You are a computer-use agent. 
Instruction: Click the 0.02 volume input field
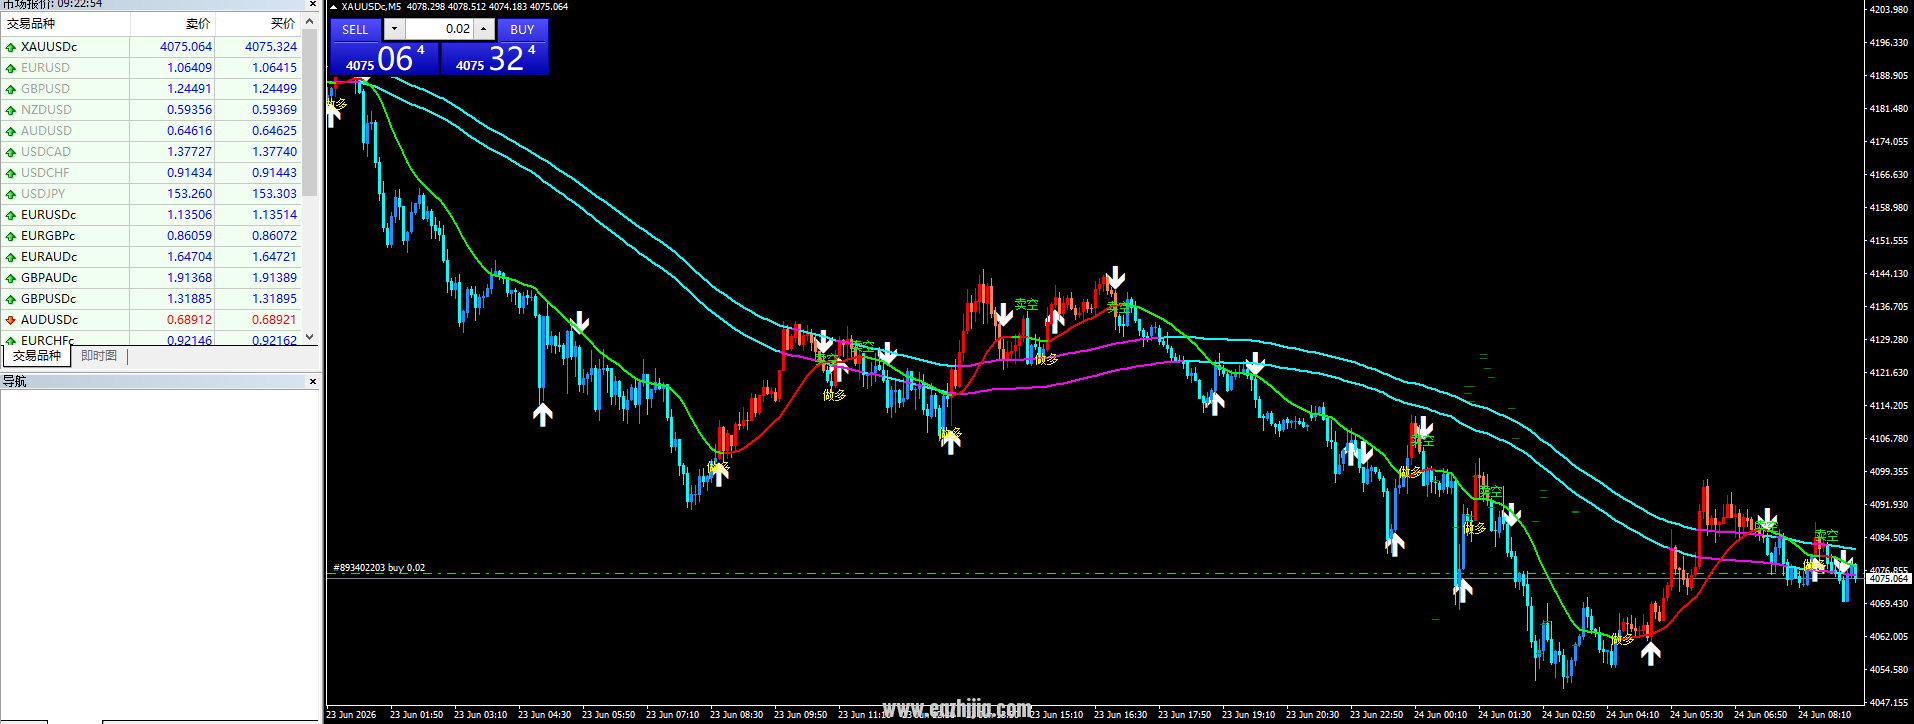(439, 29)
